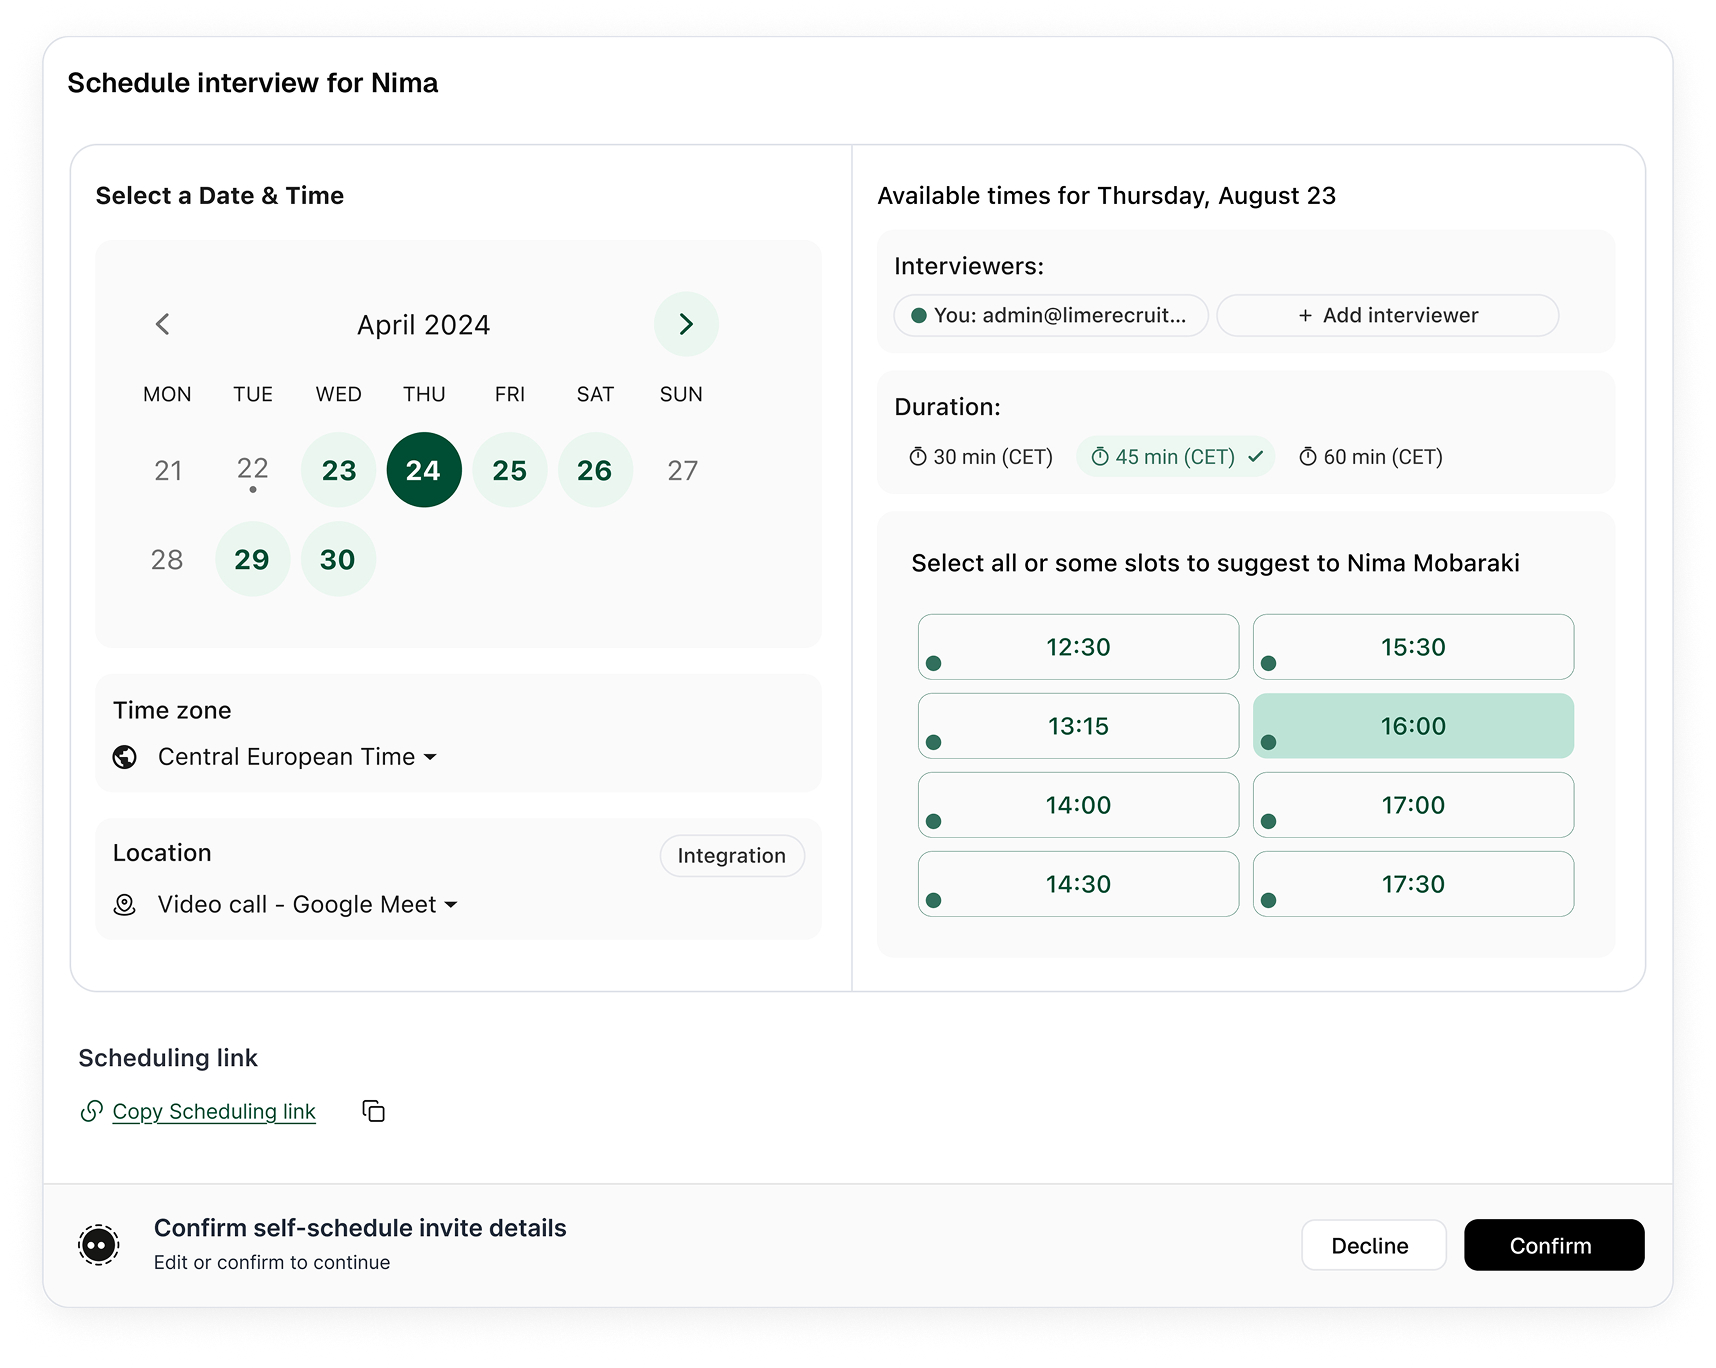The width and height of the screenshot is (1716, 1368).
Task: Click the assistant avatar icon
Action: pyautogui.click(x=99, y=1245)
